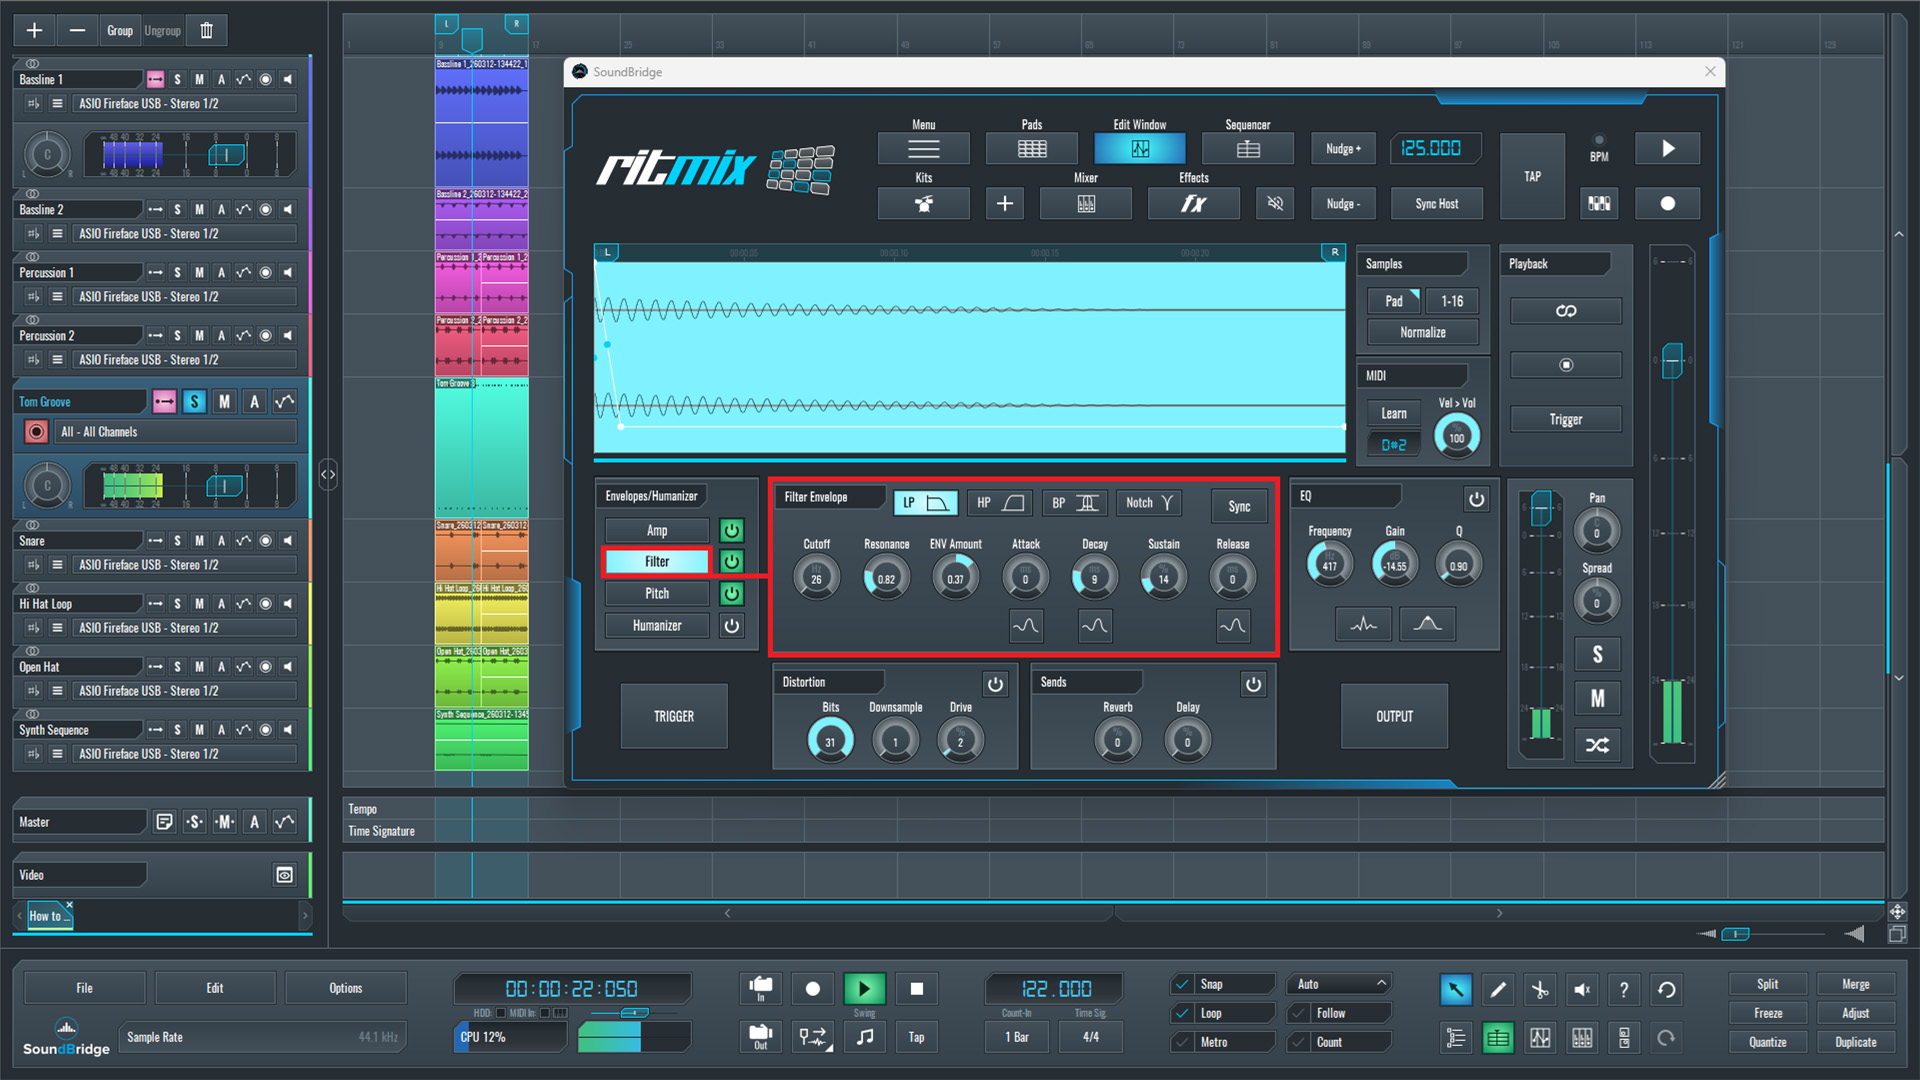
Task: Click the main transport stop button
Action: point(916,989)
